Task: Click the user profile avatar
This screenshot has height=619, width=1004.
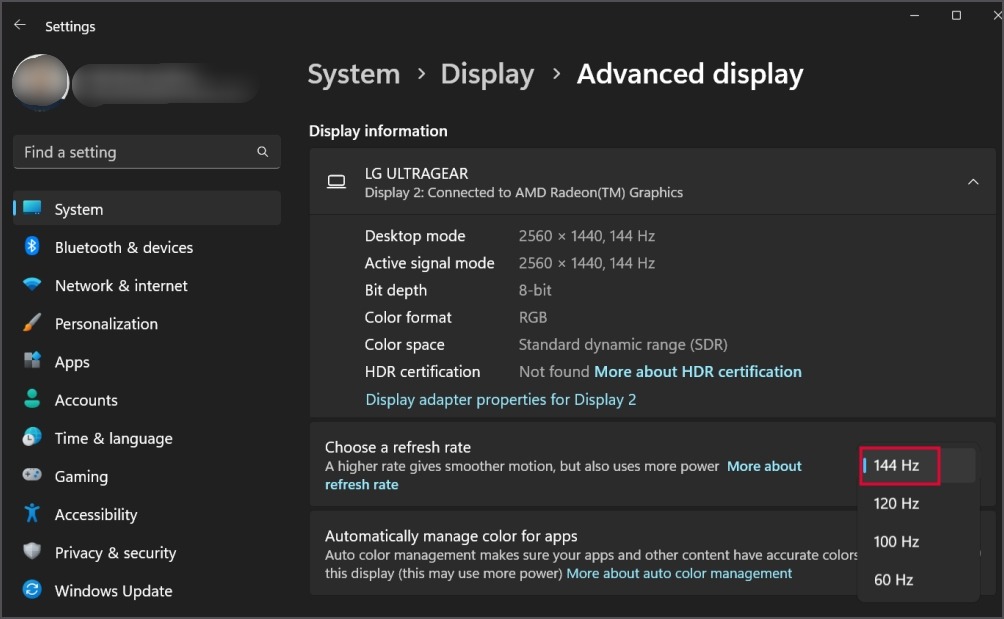Action: (40, 83)
